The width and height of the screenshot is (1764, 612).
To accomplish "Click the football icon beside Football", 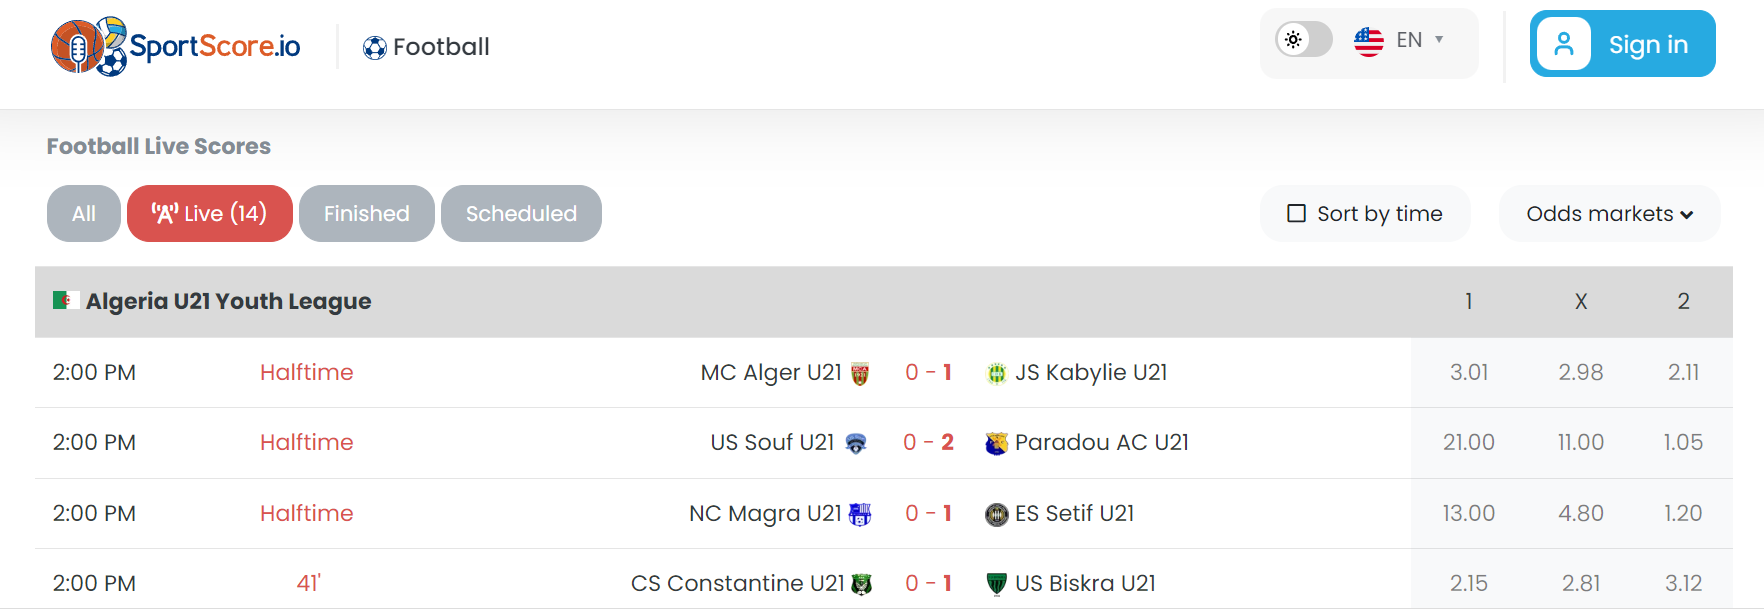I will coord(375,48).
